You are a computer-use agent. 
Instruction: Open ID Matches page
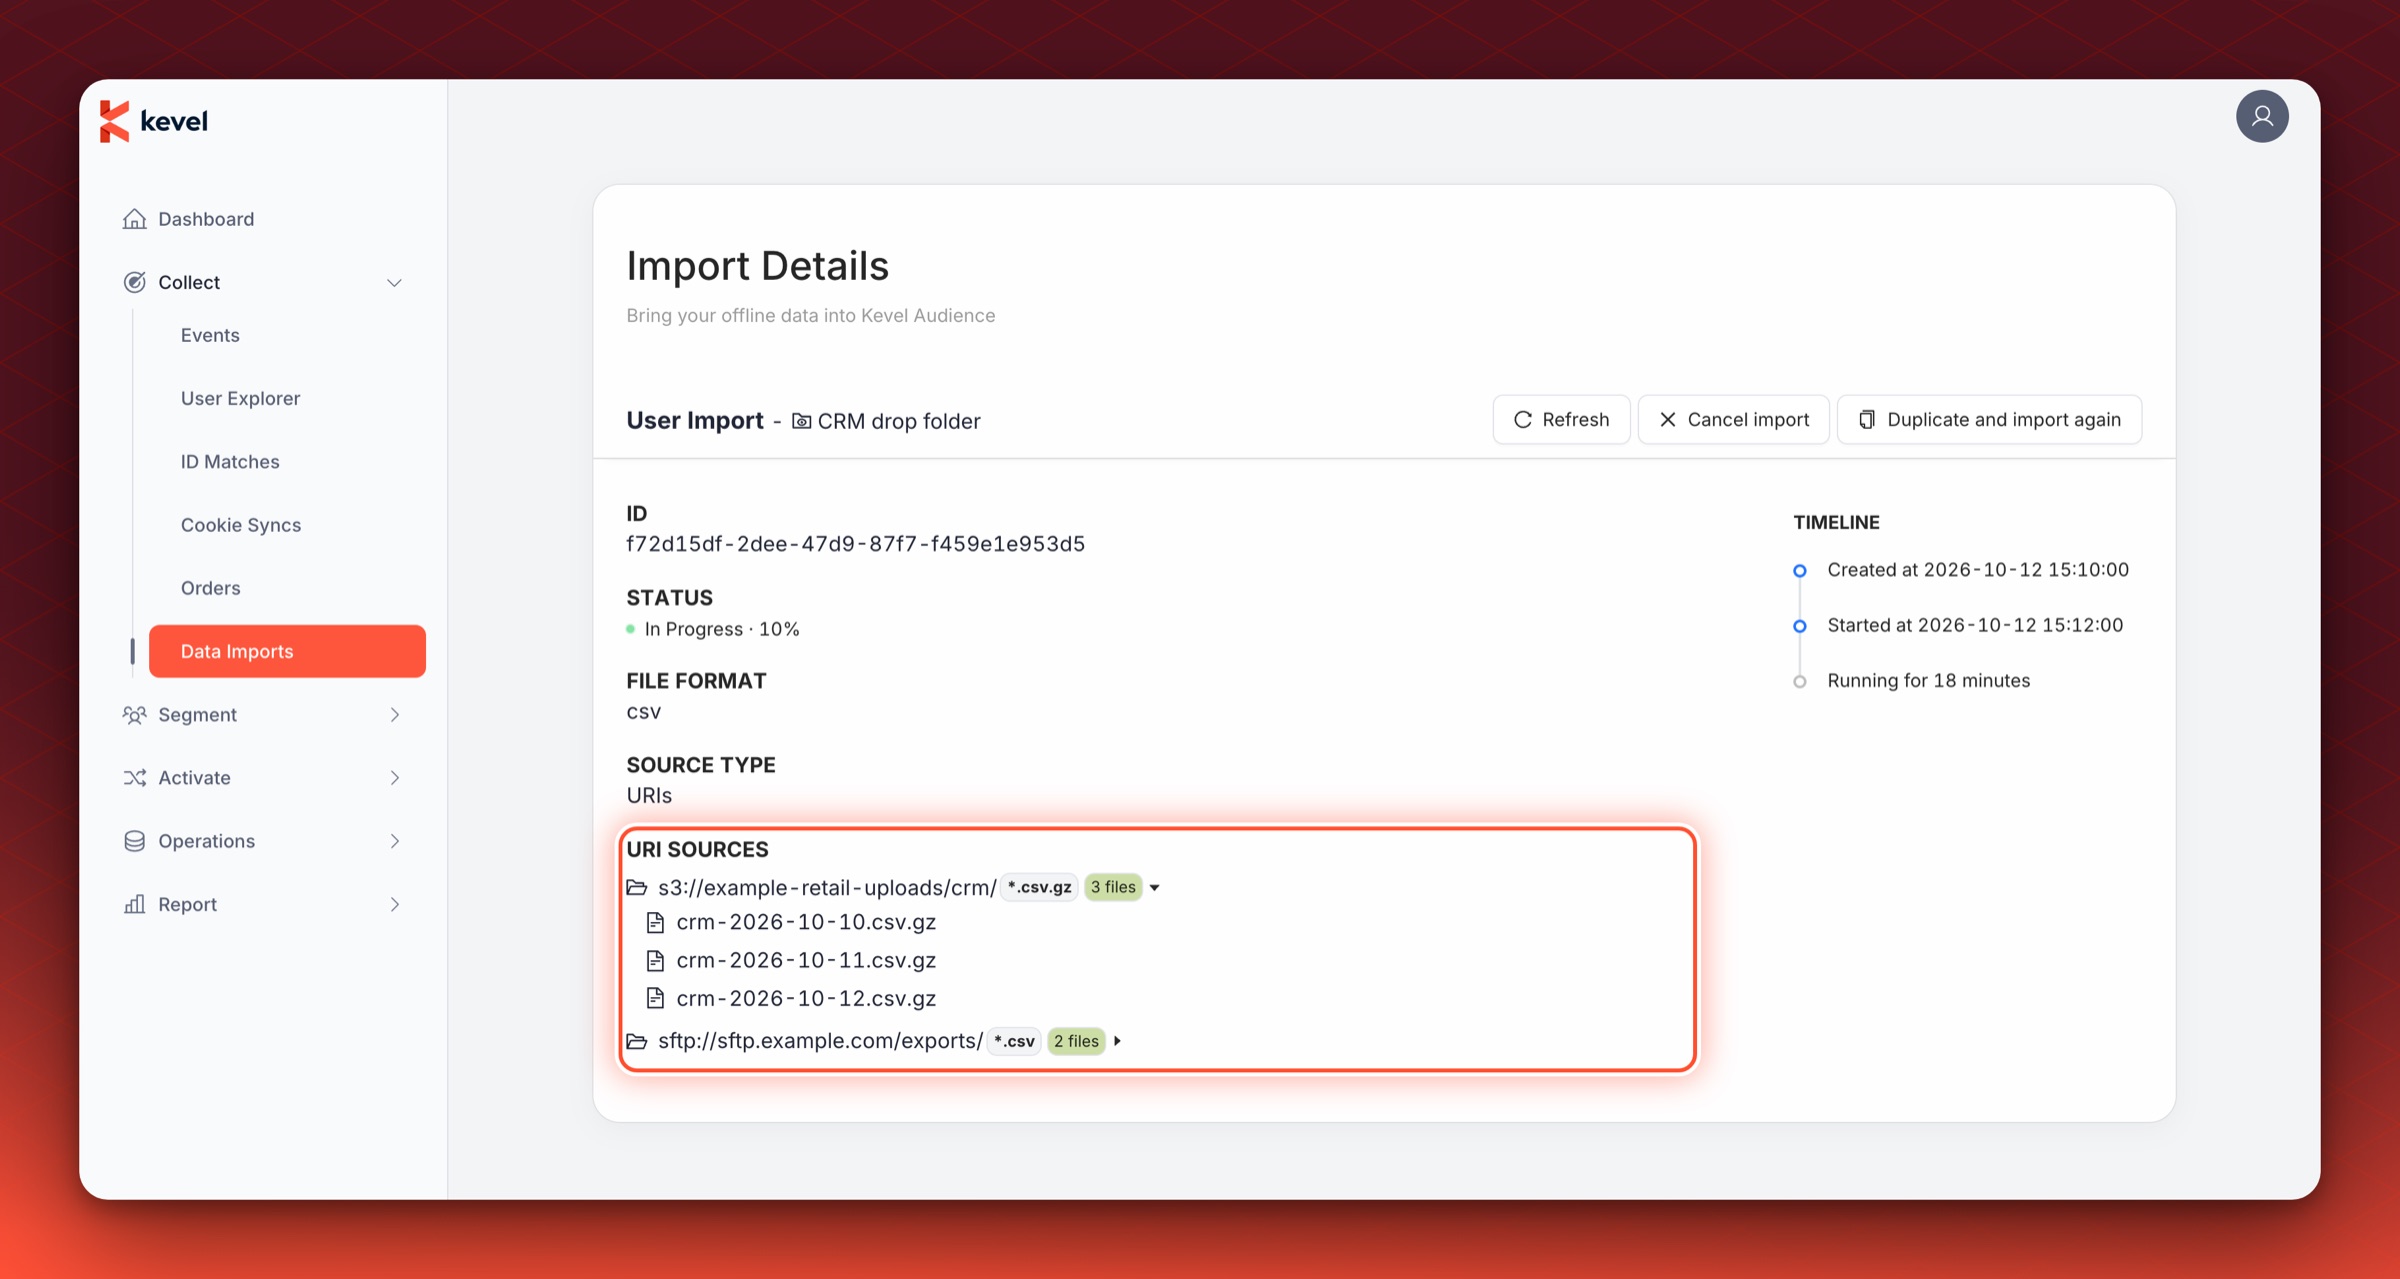tap(230, 461)
